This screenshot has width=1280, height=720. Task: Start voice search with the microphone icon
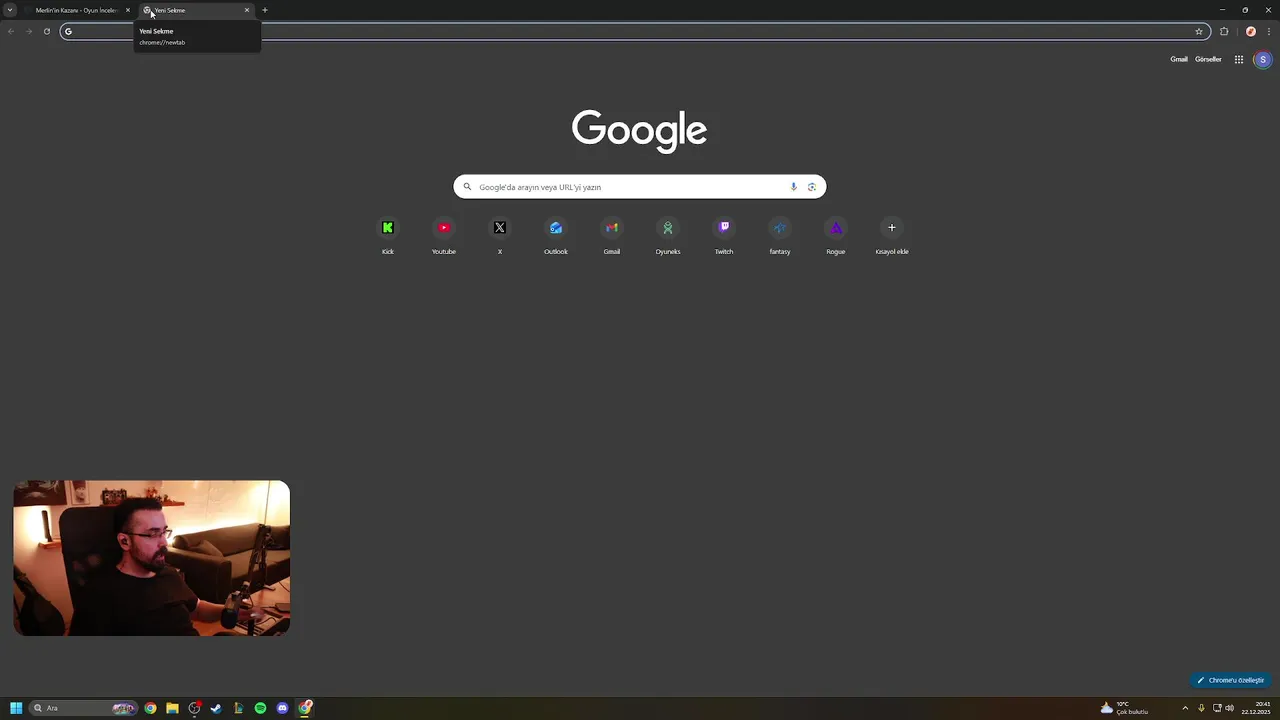point(794,187)
